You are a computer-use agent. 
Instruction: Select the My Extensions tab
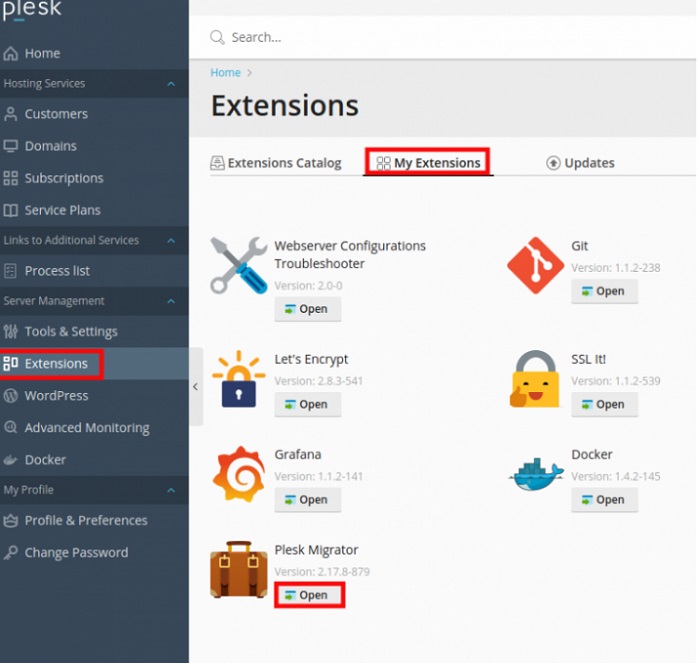[428, 163]
